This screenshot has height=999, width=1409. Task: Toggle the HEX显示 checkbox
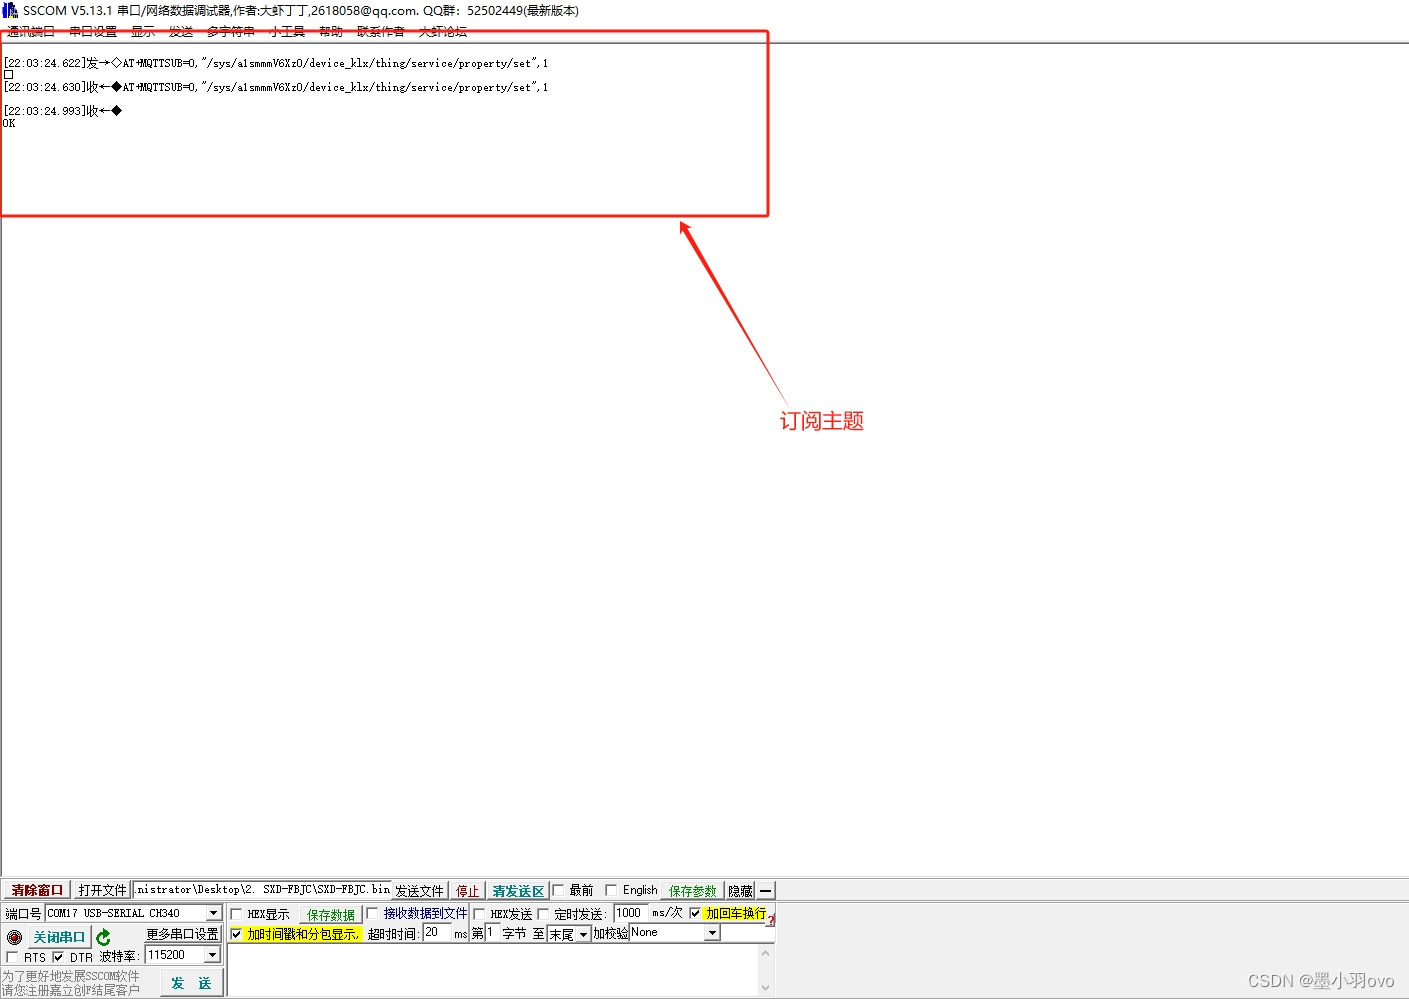click(x=236, y=914)
